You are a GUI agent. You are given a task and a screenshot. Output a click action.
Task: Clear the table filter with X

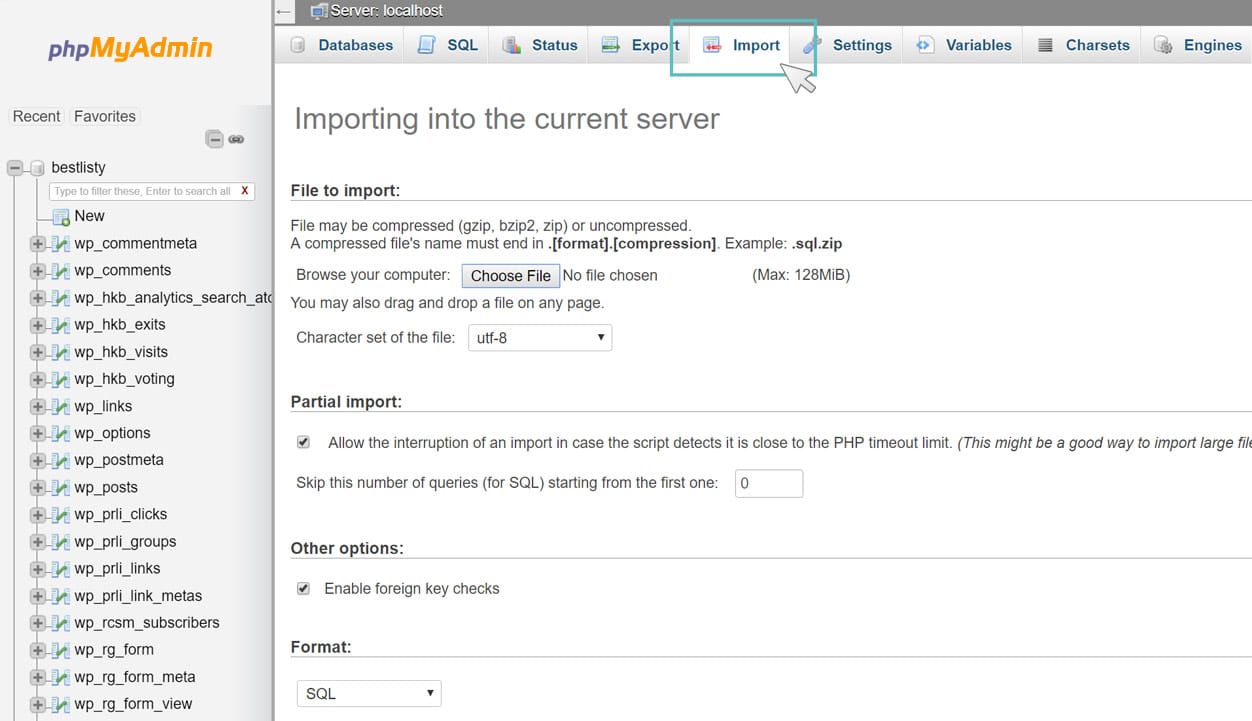click(245, 190)
